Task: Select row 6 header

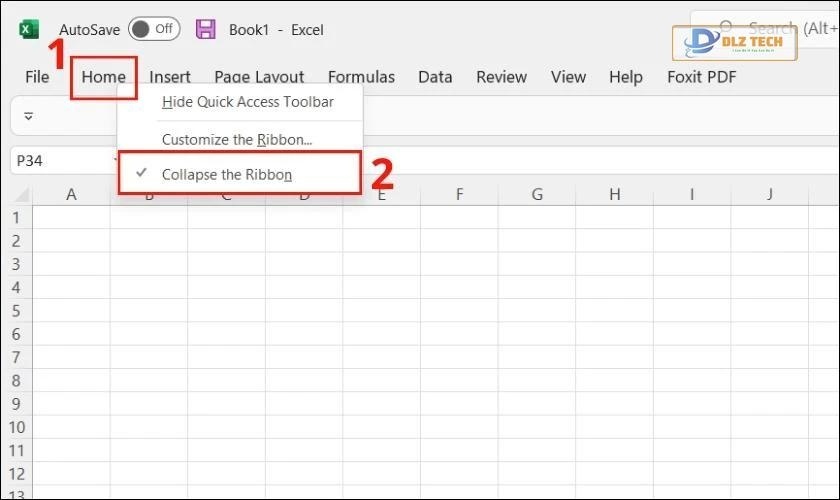Action: (x=16, y=334)
